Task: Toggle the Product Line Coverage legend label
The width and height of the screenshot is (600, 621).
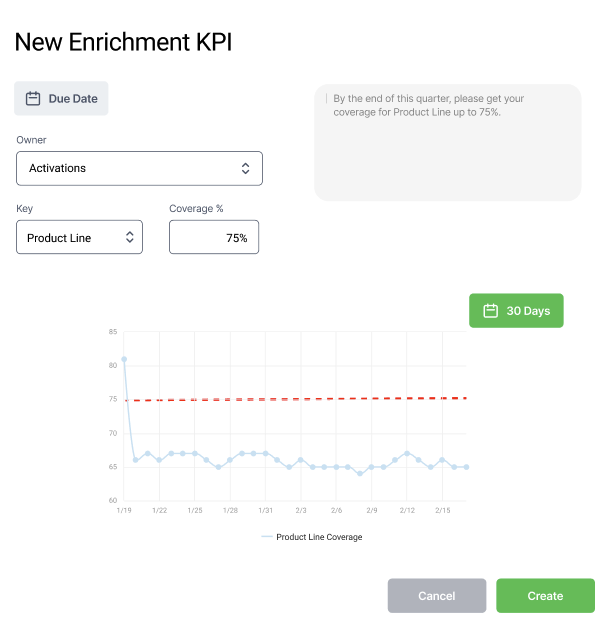Action: (319, 537)
